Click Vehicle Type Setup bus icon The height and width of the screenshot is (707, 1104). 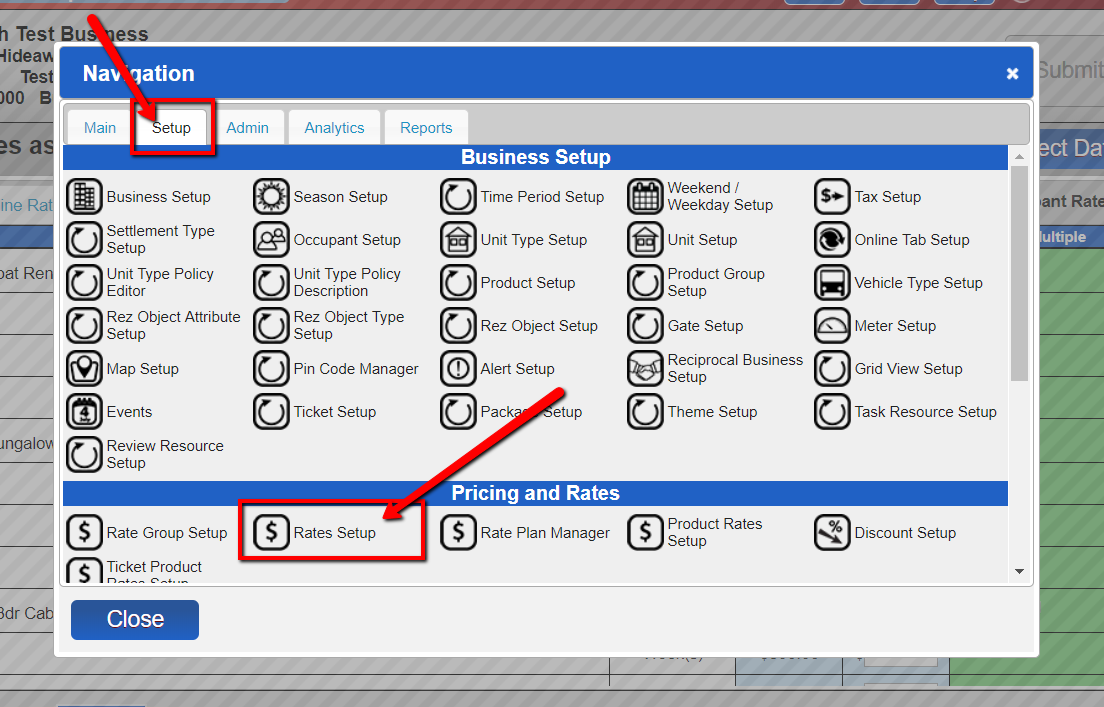tap(832, 282)
